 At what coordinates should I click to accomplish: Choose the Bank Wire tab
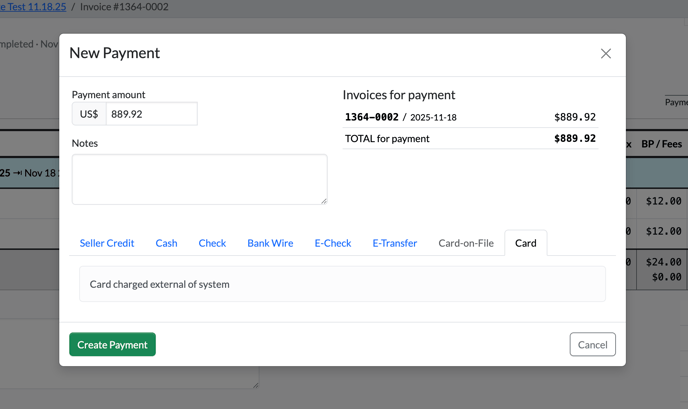pos(270,243)
